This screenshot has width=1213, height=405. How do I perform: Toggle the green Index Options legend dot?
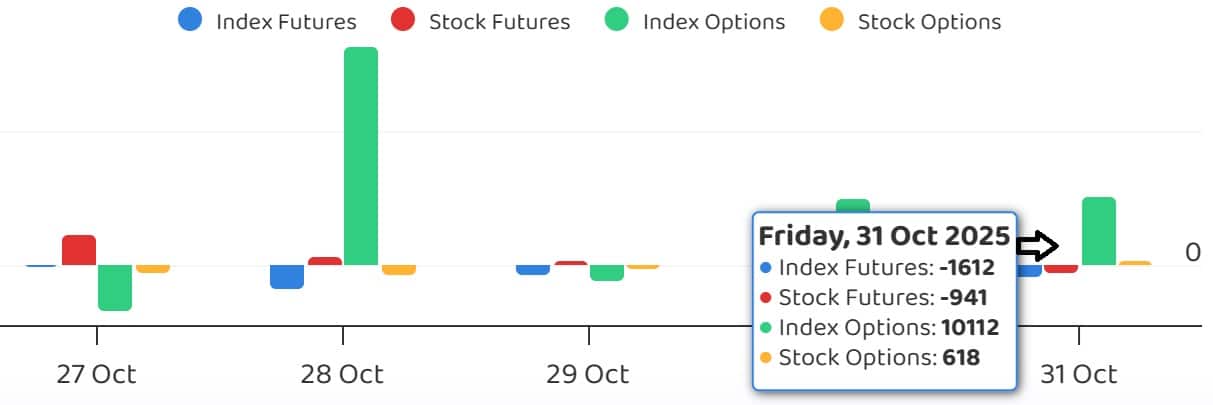(617, 20)
